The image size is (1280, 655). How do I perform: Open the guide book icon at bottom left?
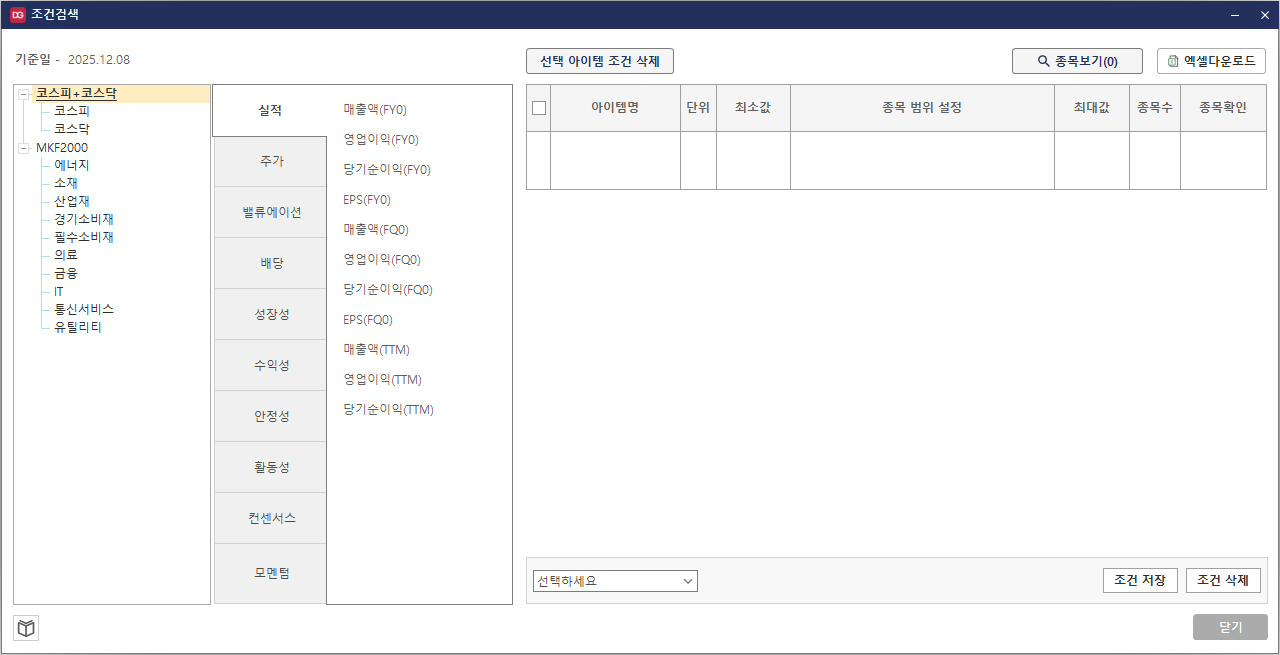pyautogui.click(x=27, y=628)
